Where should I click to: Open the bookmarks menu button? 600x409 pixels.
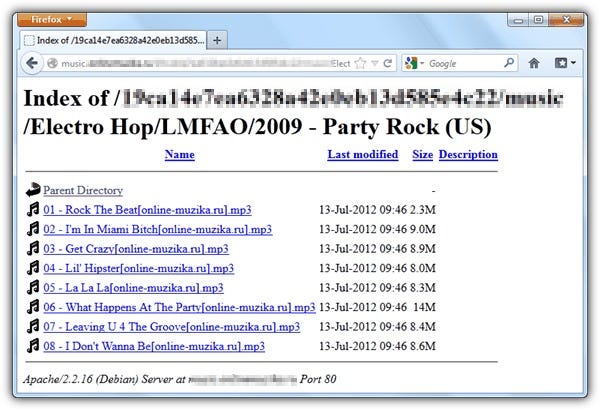coord(565,63)
